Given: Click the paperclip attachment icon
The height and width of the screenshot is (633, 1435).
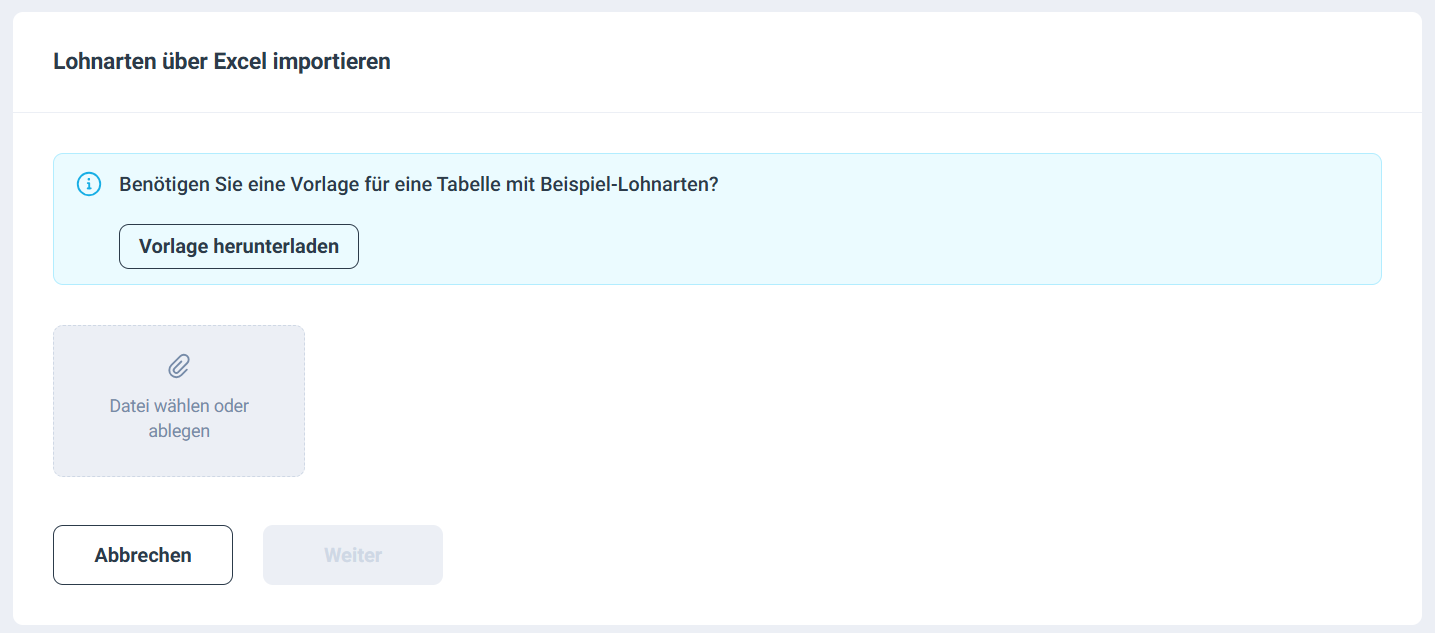Looking at the screenshot, I should point(179,366).
